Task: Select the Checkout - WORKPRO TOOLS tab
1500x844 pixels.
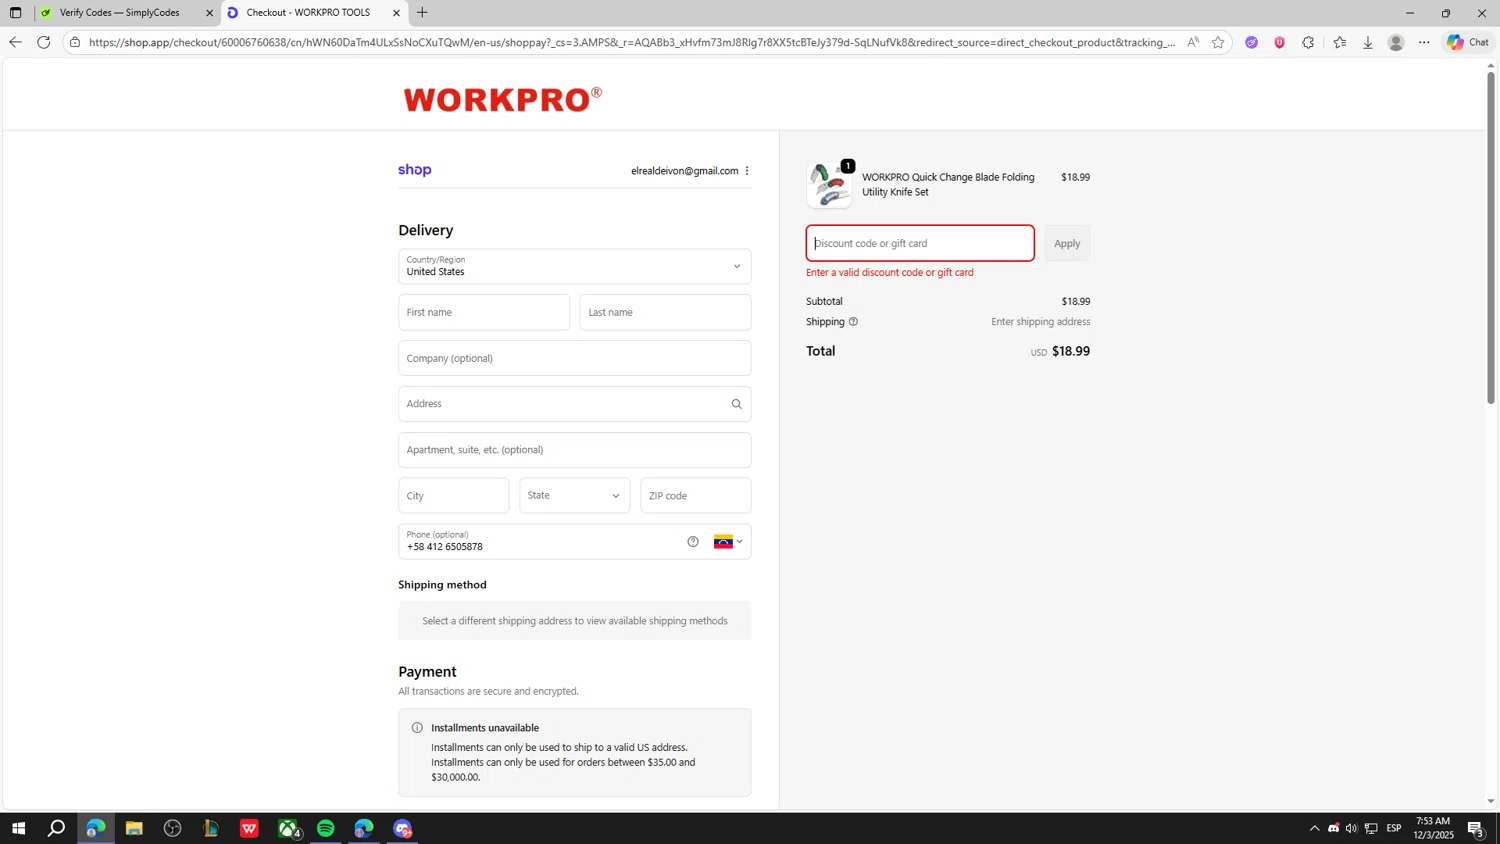Action: (308, 13)
